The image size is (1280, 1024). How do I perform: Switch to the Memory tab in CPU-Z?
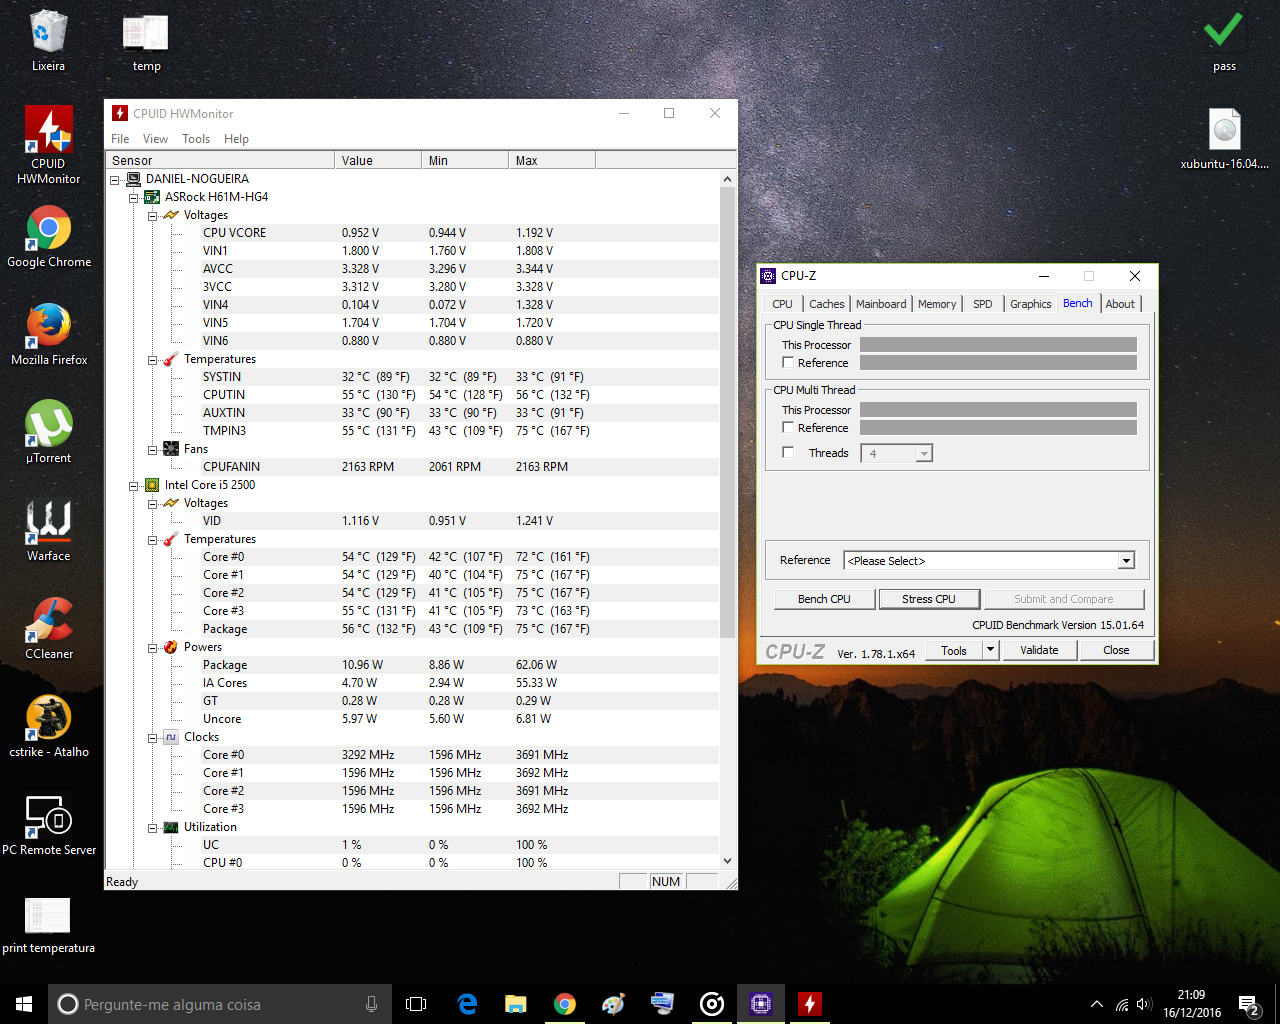[937, 304]
